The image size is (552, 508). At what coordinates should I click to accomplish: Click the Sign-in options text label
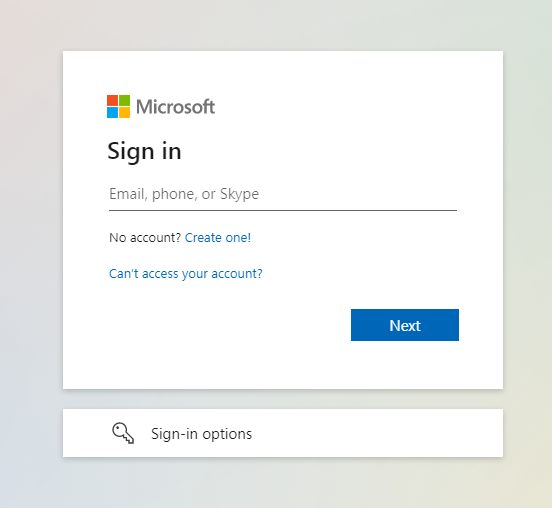point(201,434)
